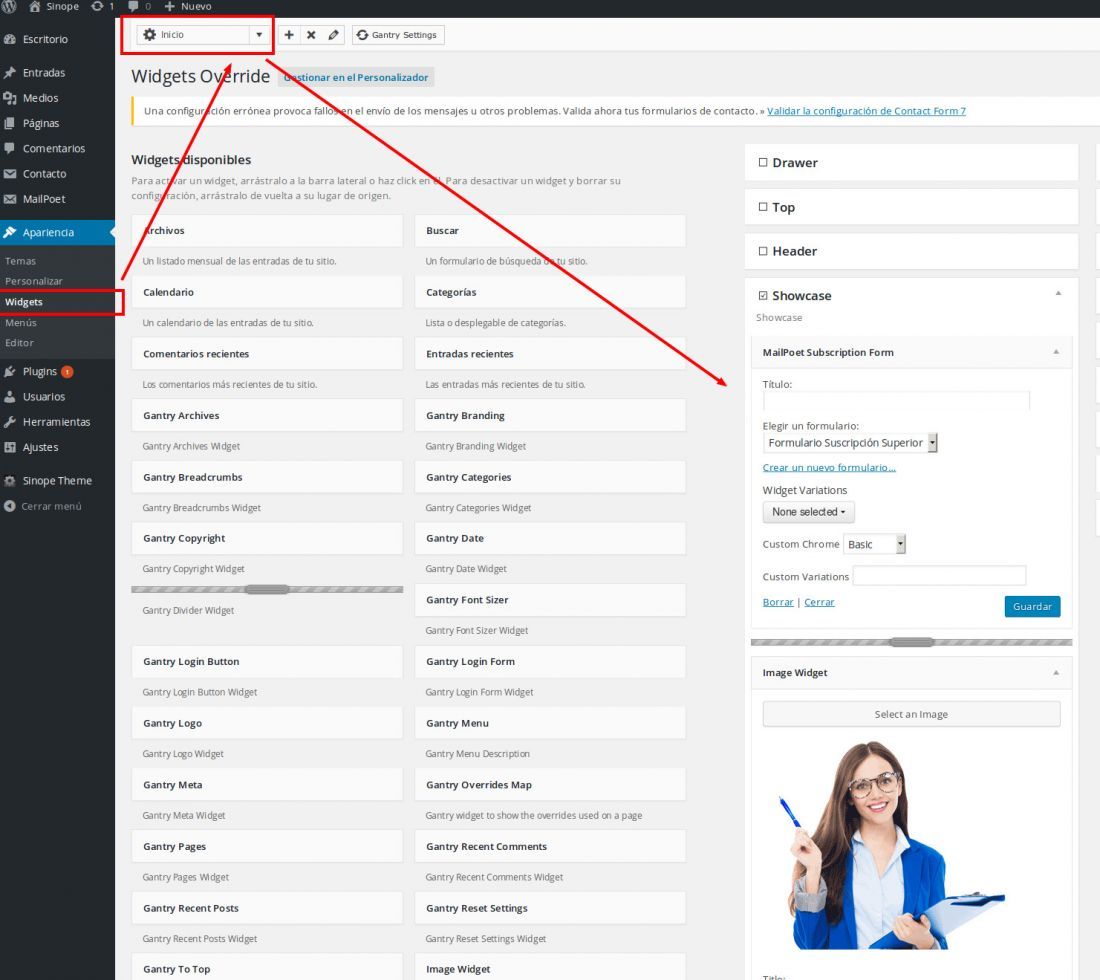Click the Sinope Theme gear icon
This screenshot has height=980, width=1100.
10,481
